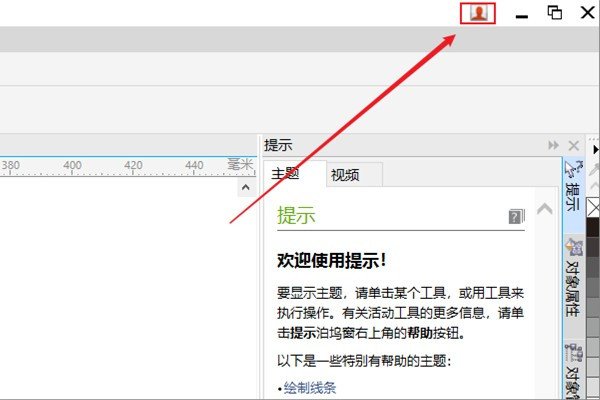Switch to the 视频 tab
600x400 pixels.
coord(354,175)
